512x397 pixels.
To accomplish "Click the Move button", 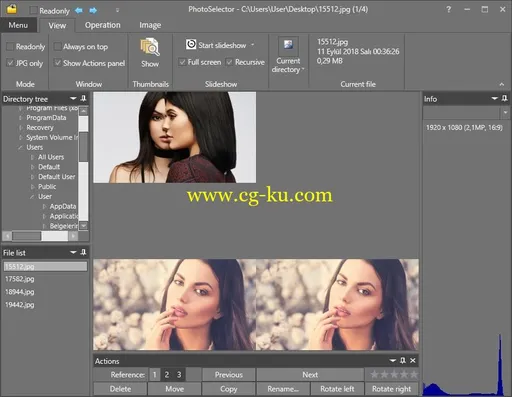I will pyautogui.click(x=174, y=389).
